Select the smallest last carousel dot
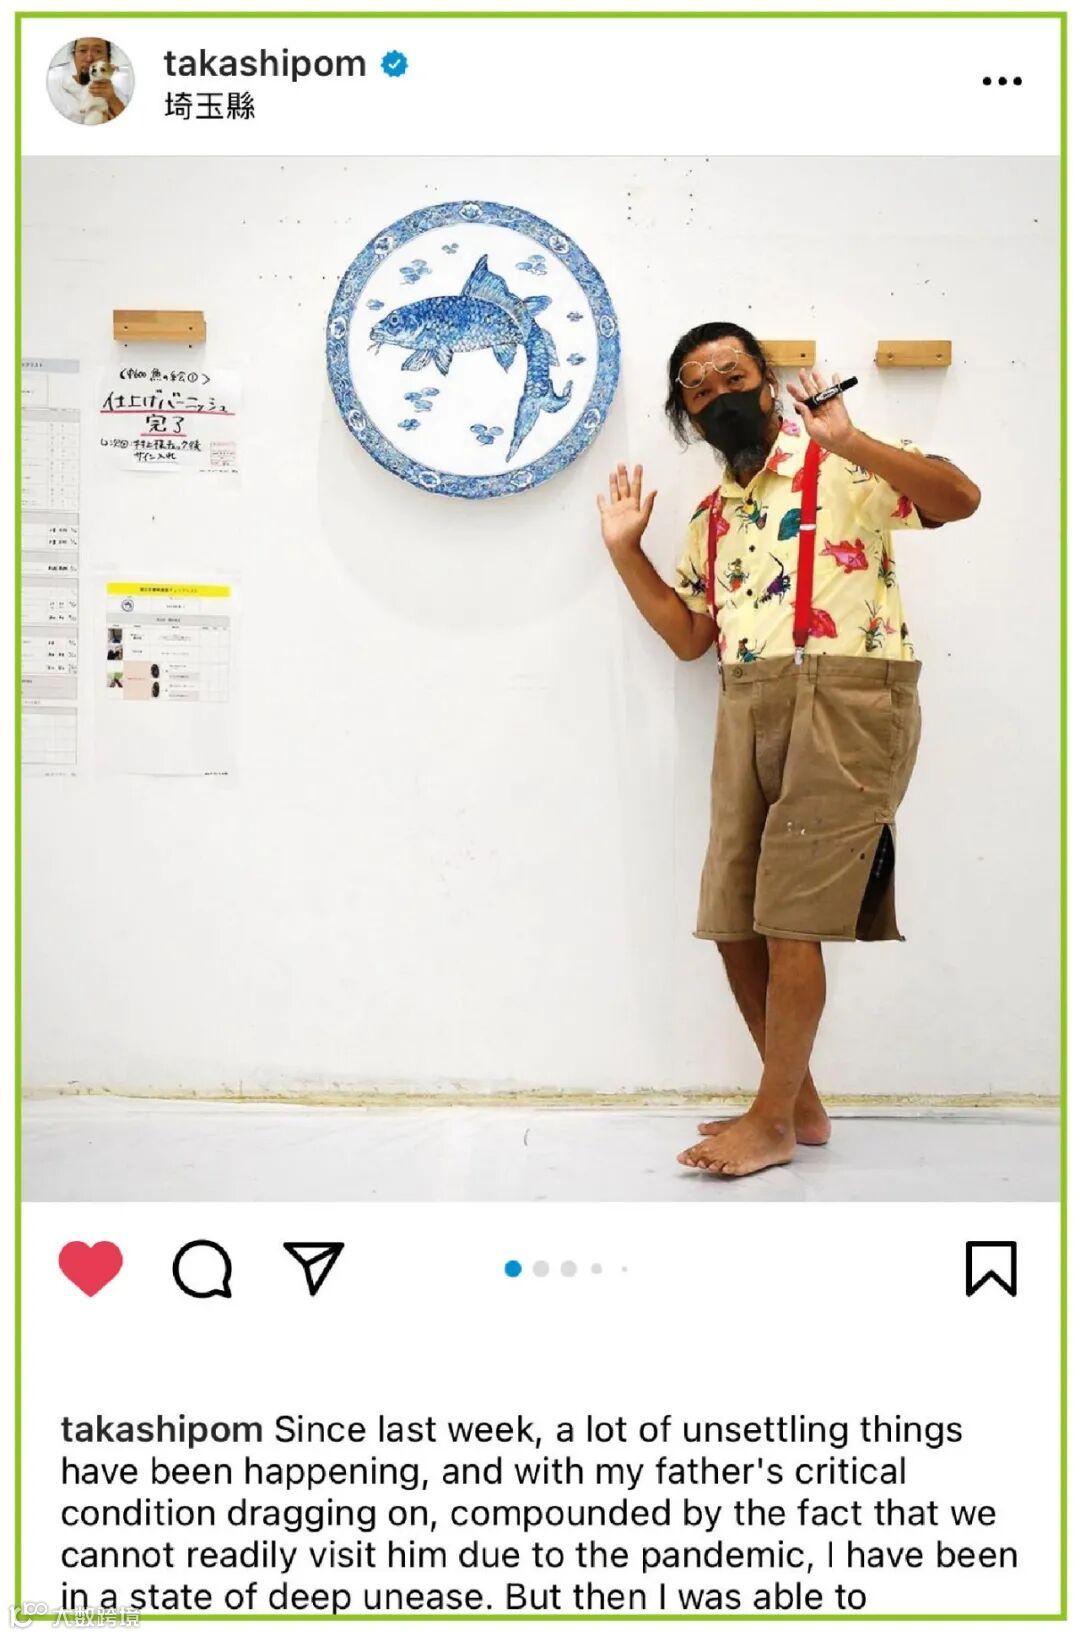The image size is (1080, 1636). 624,1268
